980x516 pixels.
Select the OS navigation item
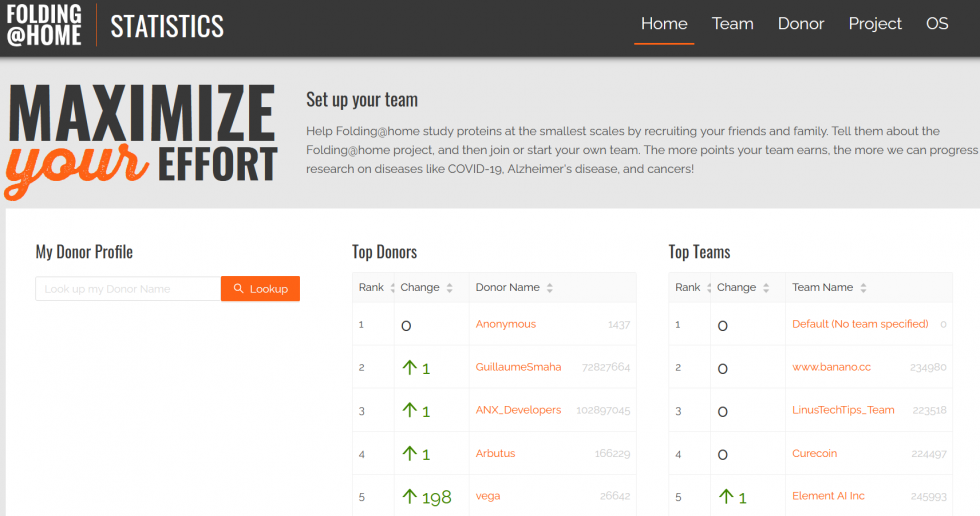point(936,24)
